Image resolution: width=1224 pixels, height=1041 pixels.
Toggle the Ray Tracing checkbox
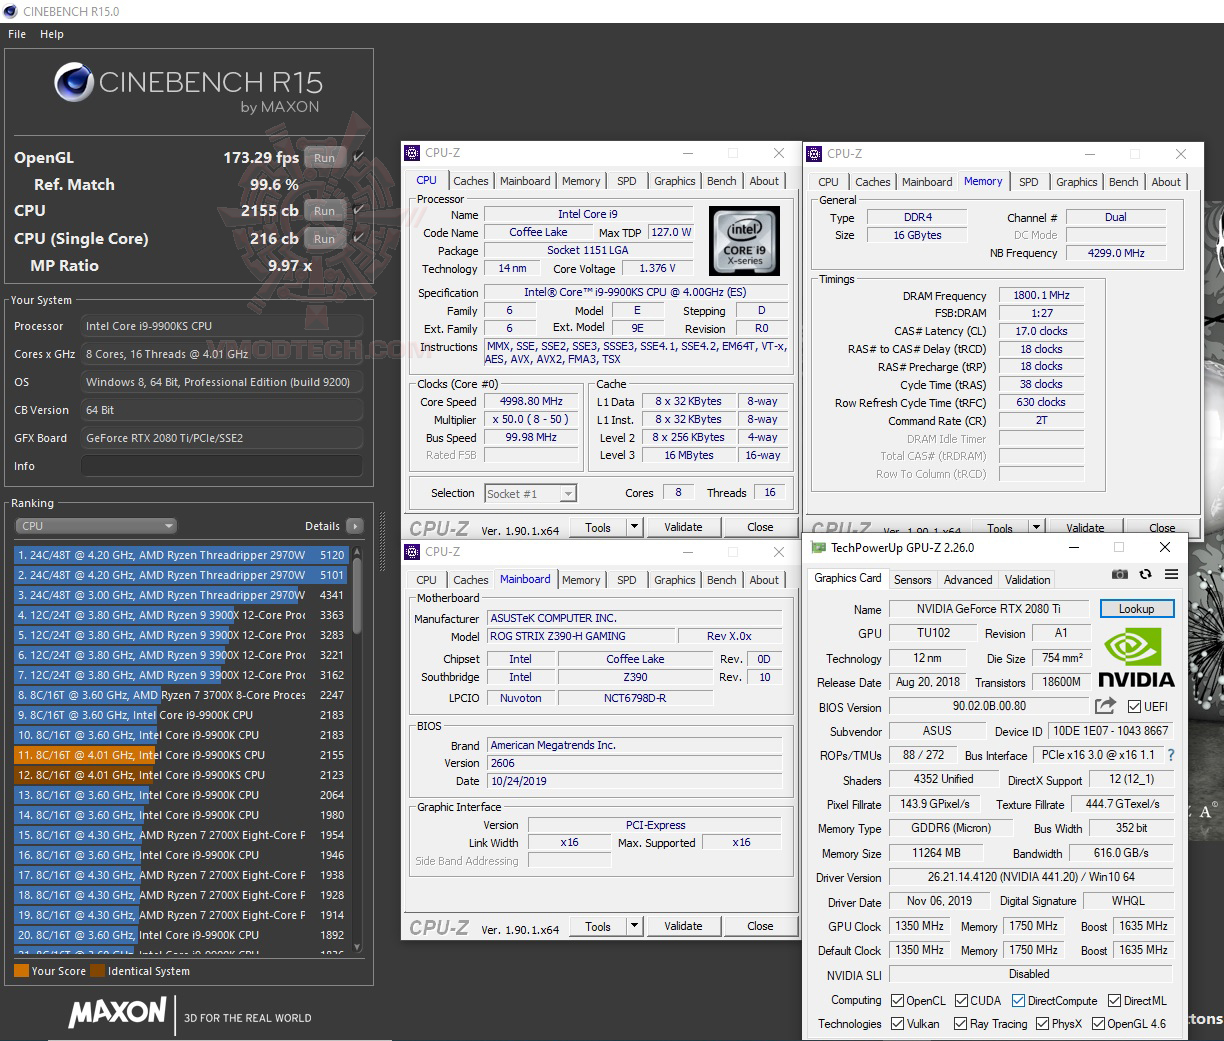tap(960, 1024)
